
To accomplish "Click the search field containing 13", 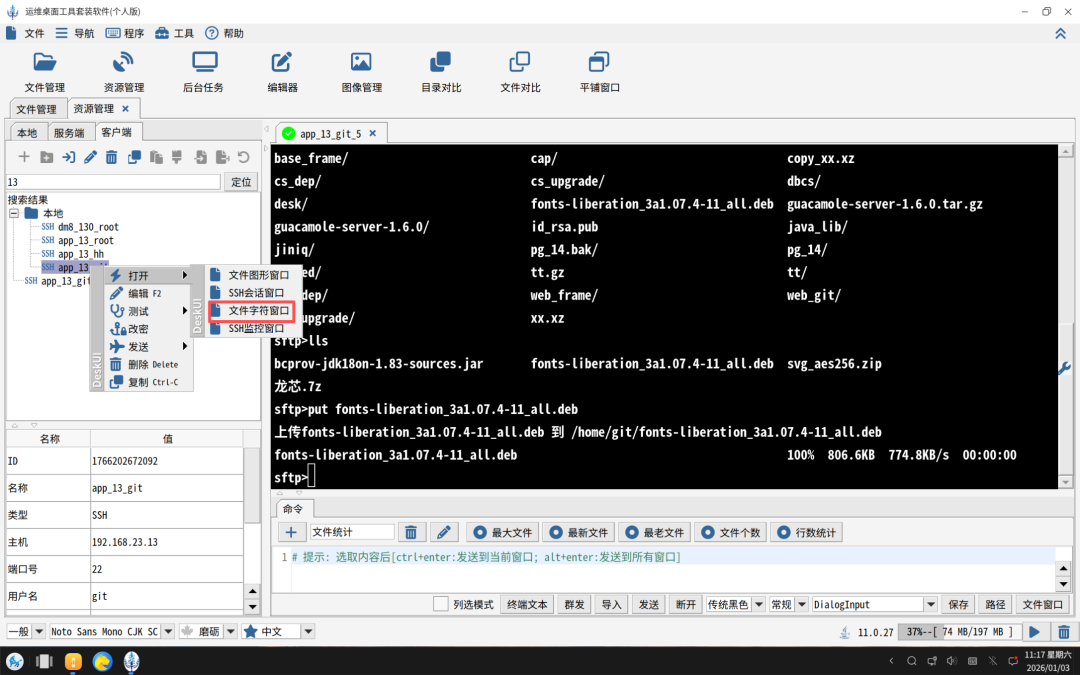I will (x=113, y=182).
